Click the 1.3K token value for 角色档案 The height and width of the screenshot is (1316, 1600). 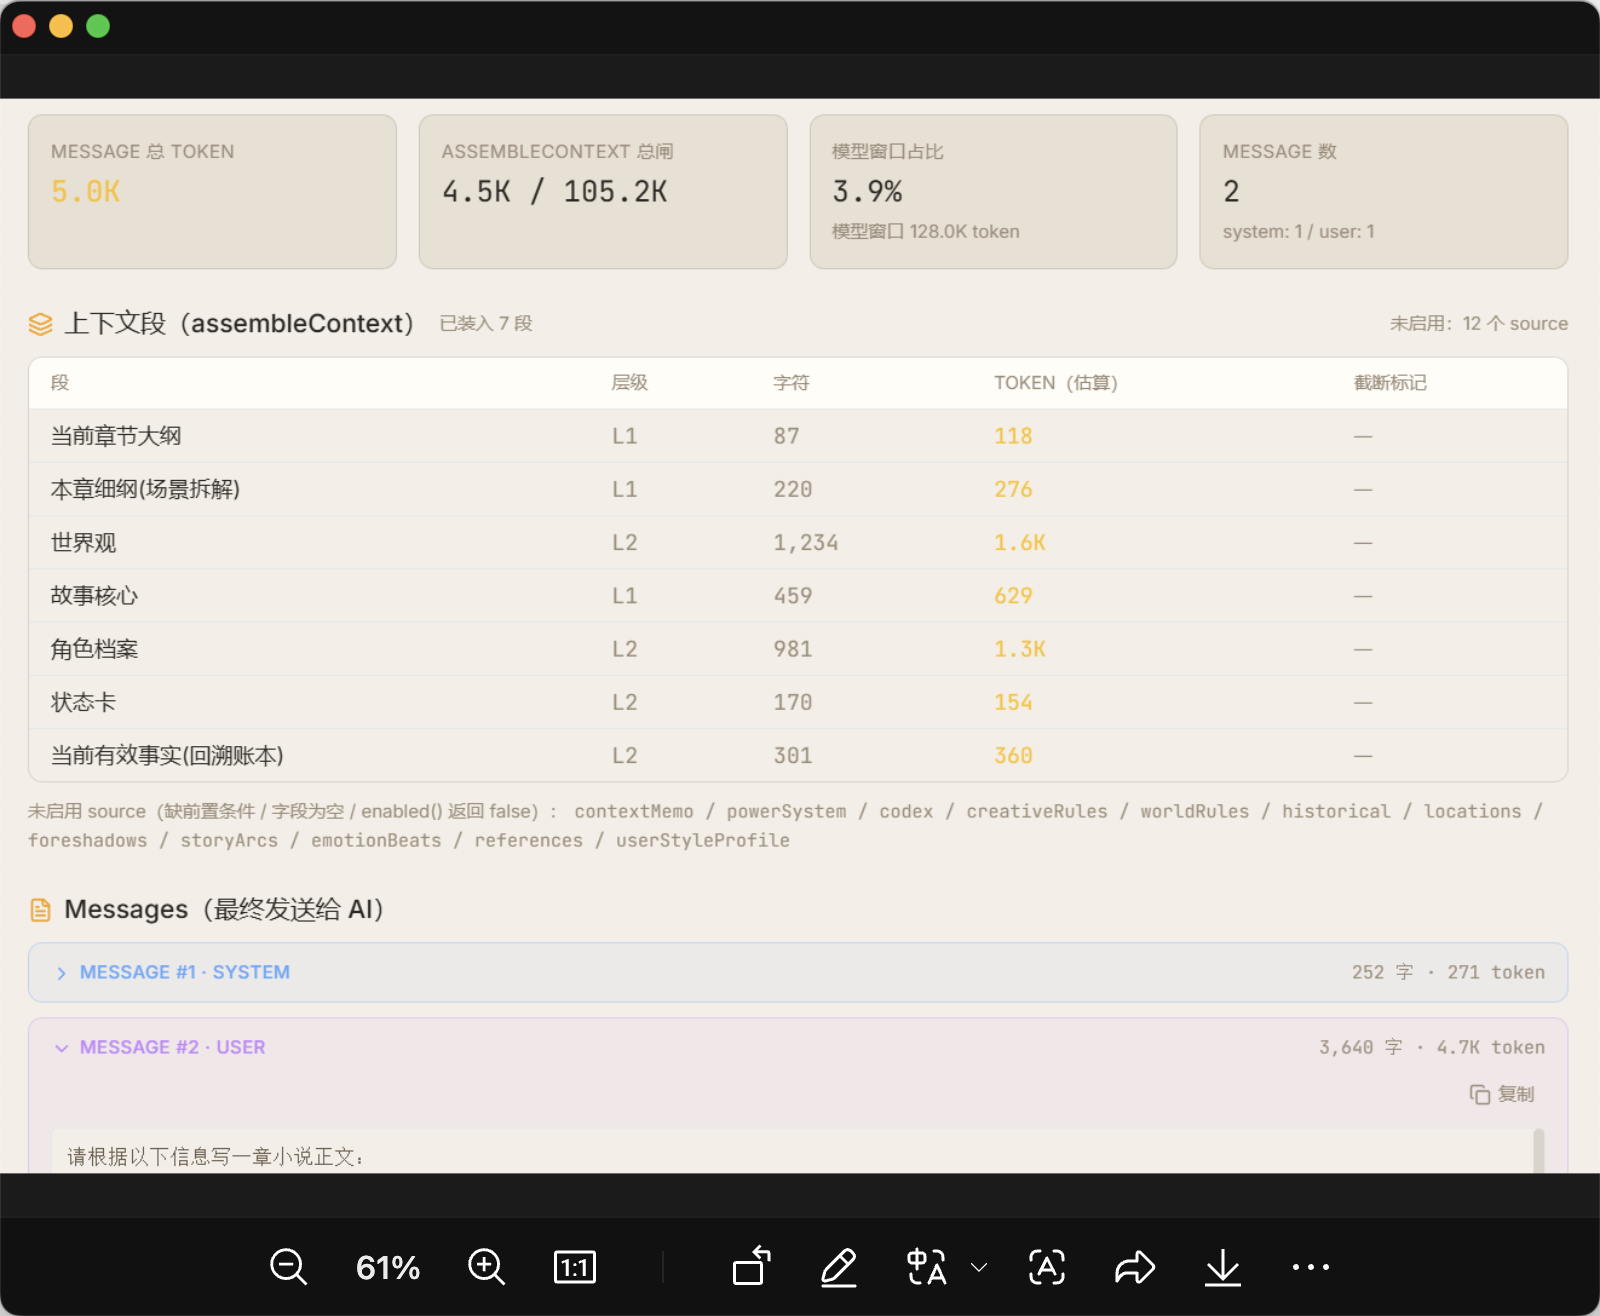[x=1019, y=649]
